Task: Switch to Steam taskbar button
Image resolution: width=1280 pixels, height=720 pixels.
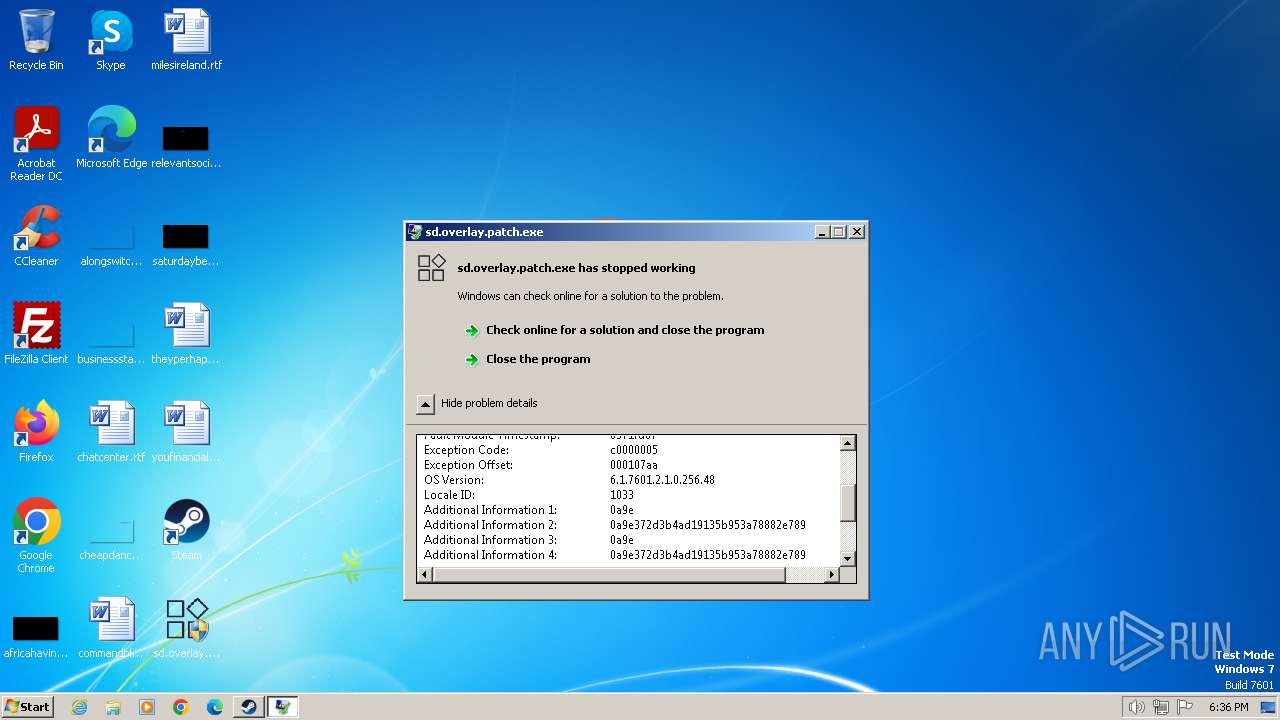Action: click(248, 707)
